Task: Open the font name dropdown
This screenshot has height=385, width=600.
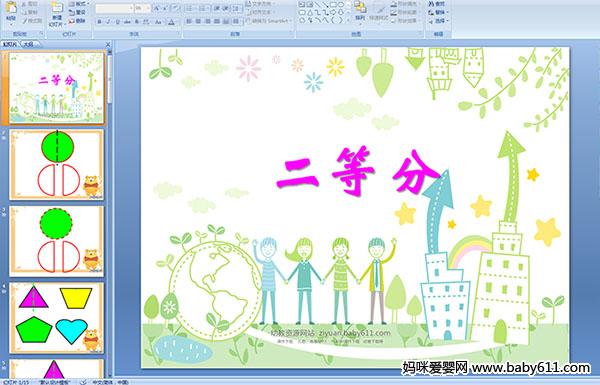Action: tap(130, 8)
